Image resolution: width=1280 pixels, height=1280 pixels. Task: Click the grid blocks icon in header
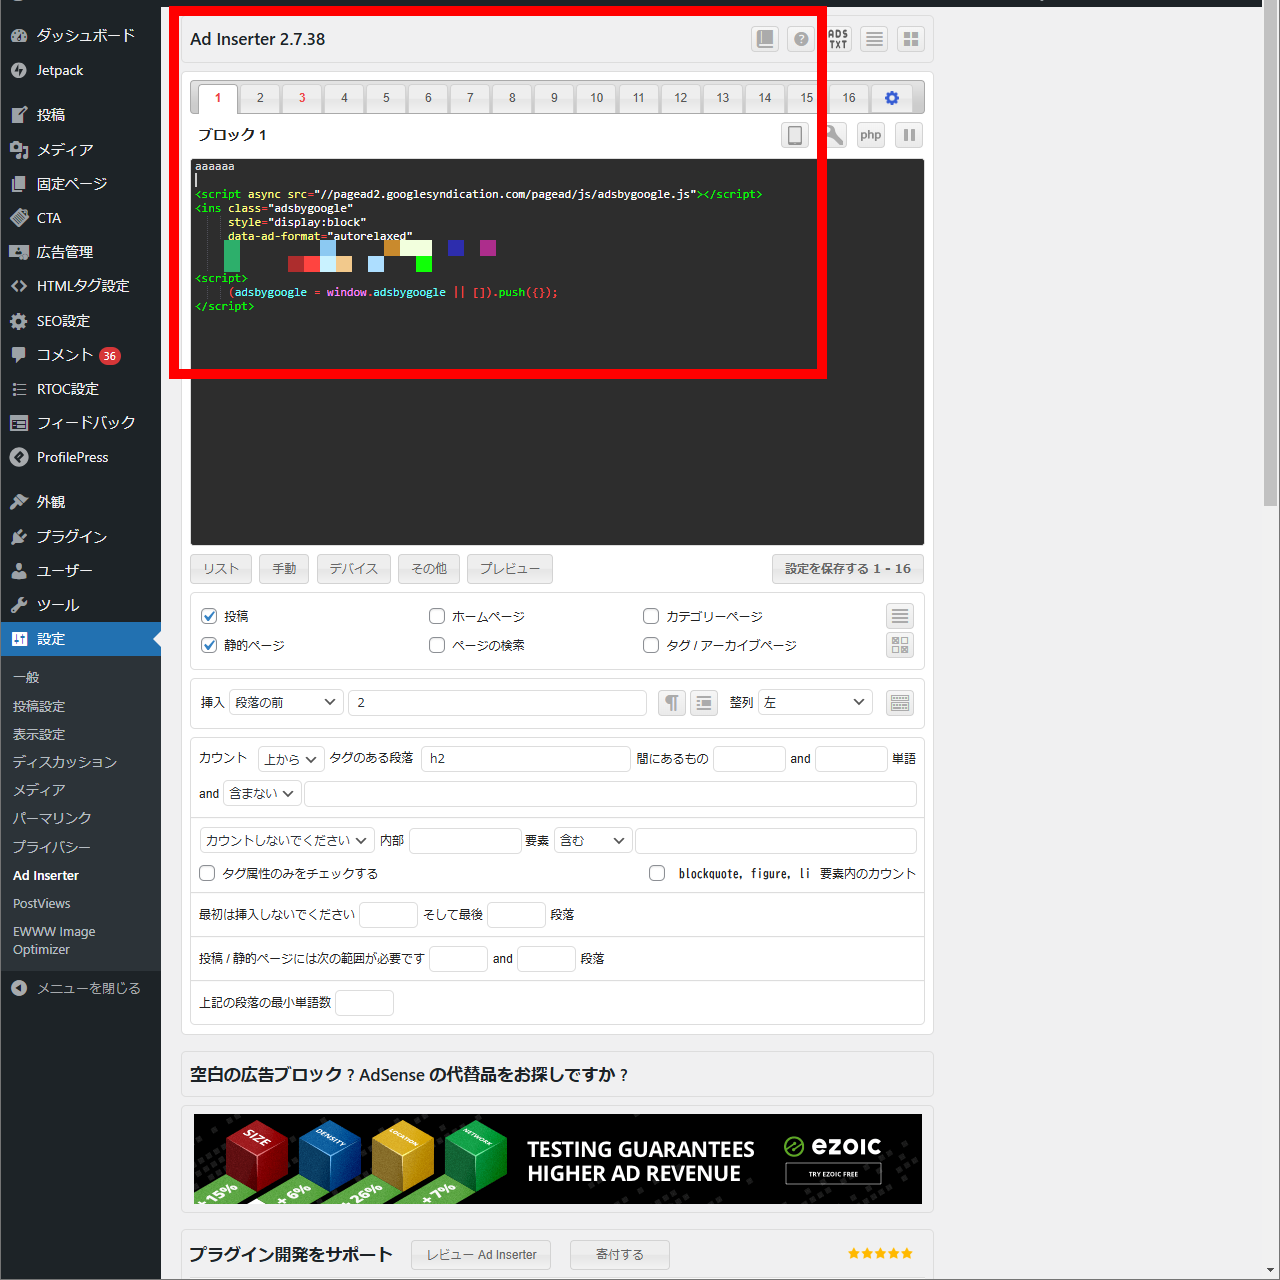911,39
